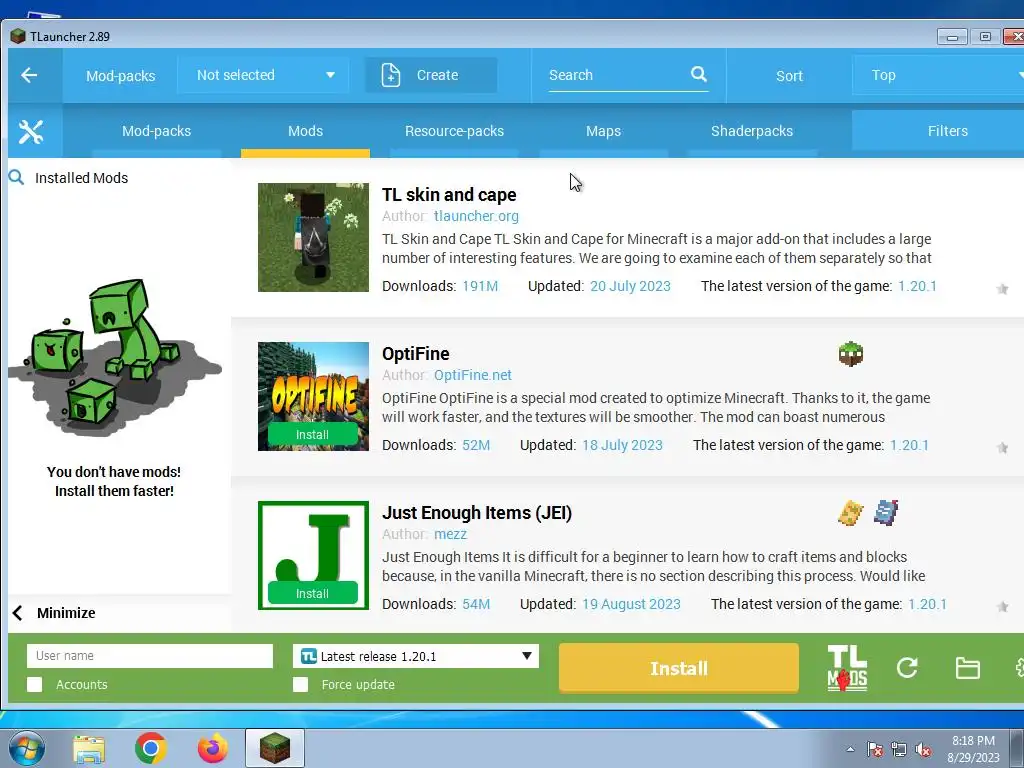Open Windows Start button
This screenshot has height=768, width=1024.
[x=26, y=748]
